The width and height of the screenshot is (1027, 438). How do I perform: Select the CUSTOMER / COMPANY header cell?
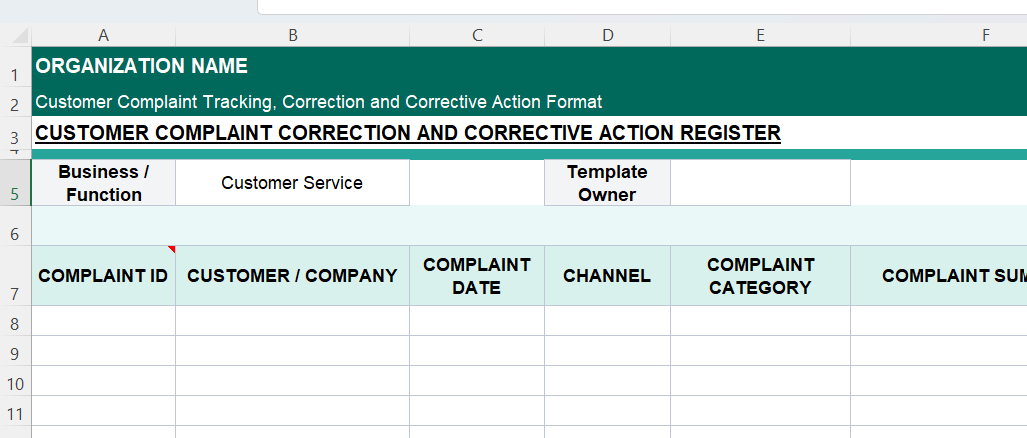coord(292,276)
